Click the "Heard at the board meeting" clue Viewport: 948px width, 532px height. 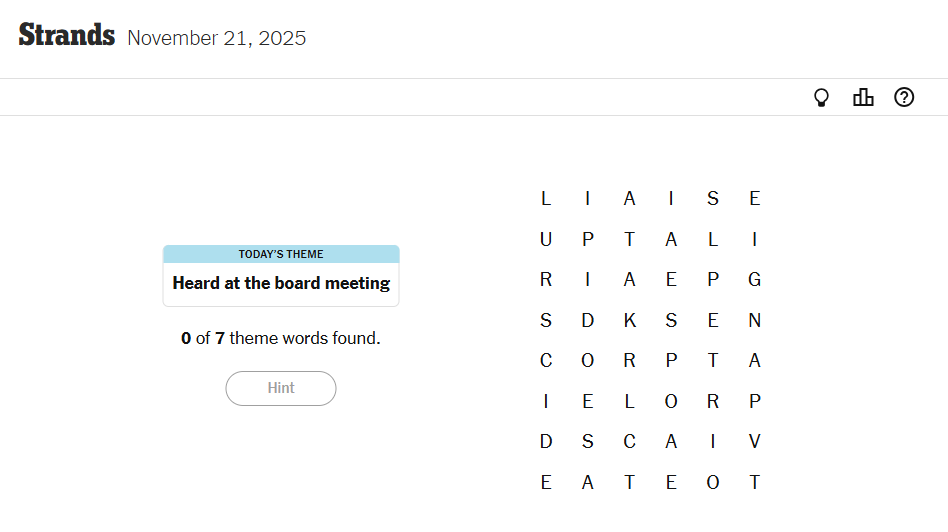[x=281, y=283]
